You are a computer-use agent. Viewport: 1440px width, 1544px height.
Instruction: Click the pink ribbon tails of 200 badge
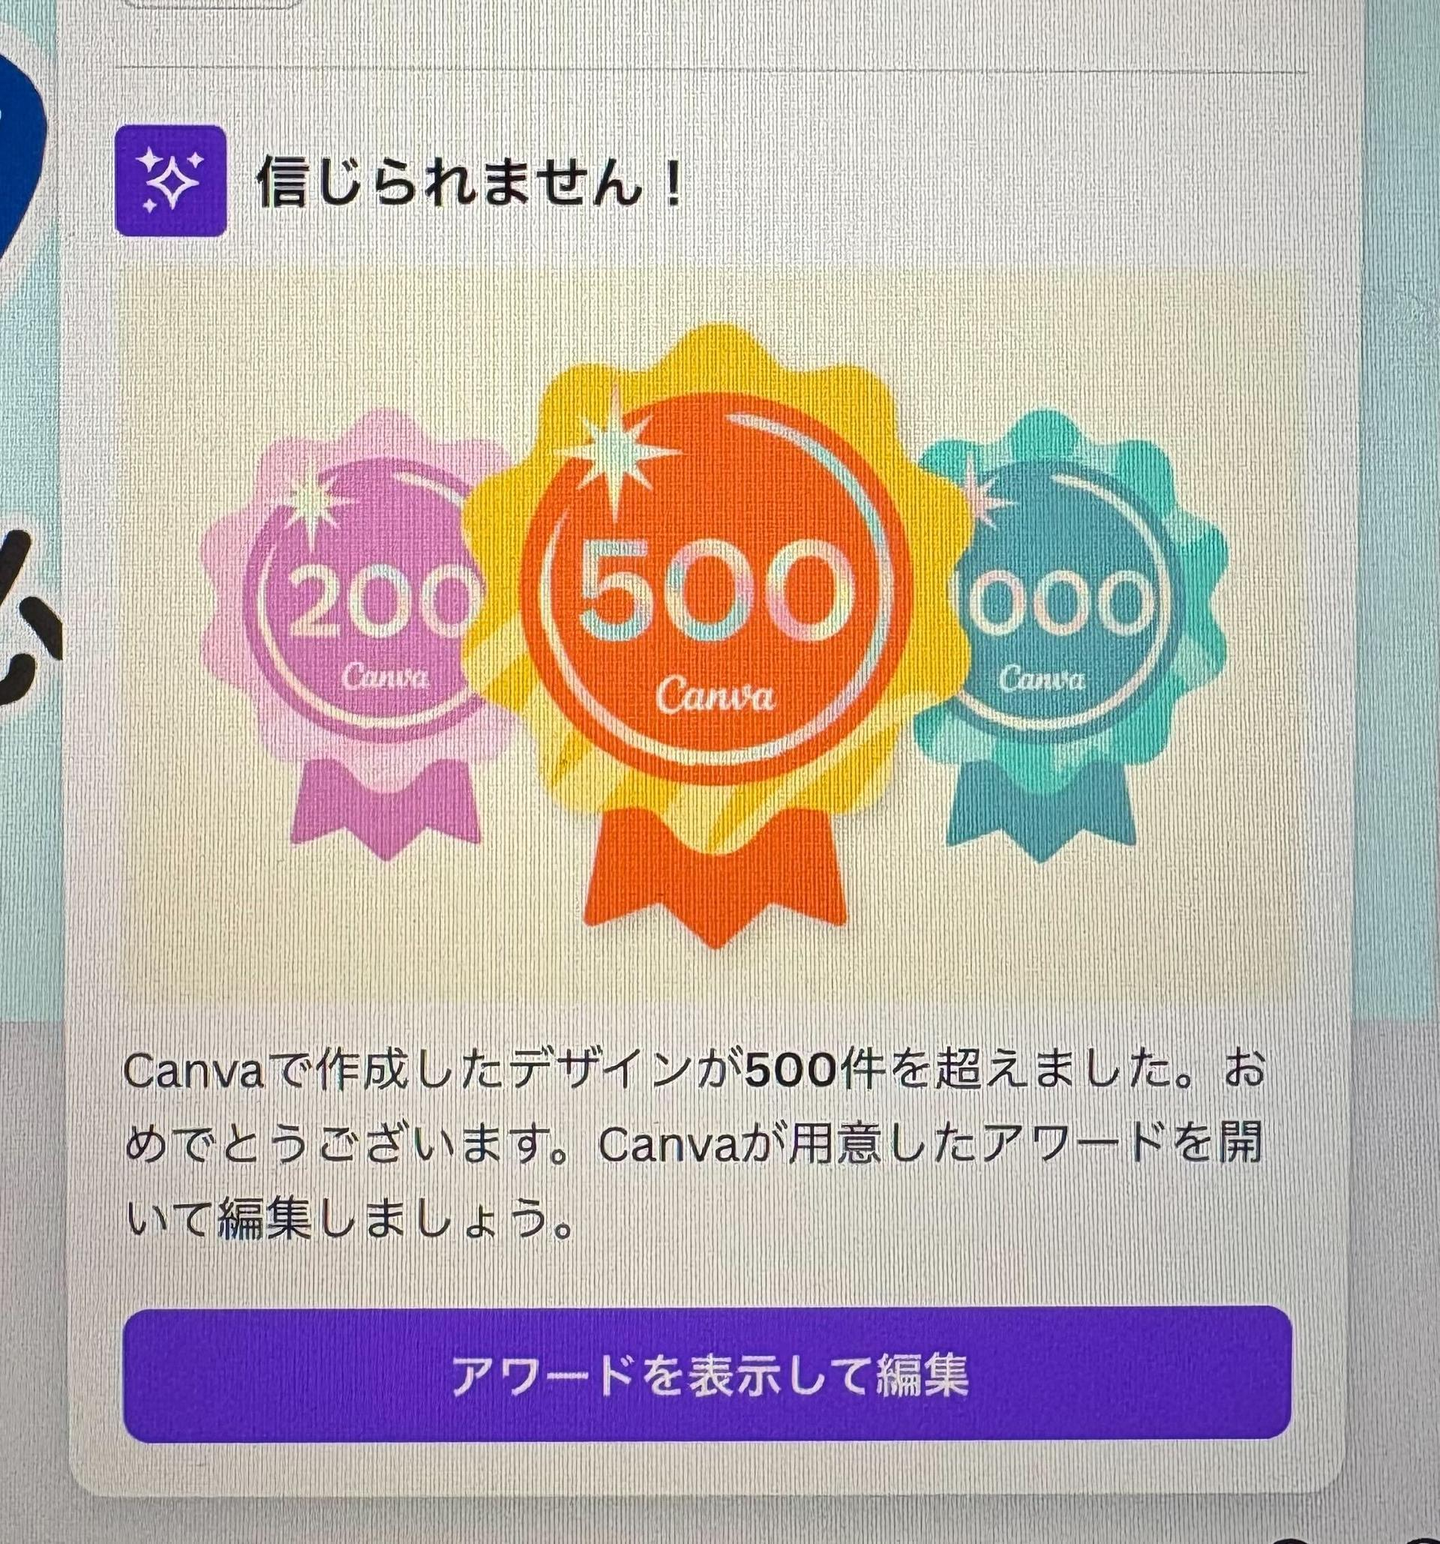click(x=386, y=806)
